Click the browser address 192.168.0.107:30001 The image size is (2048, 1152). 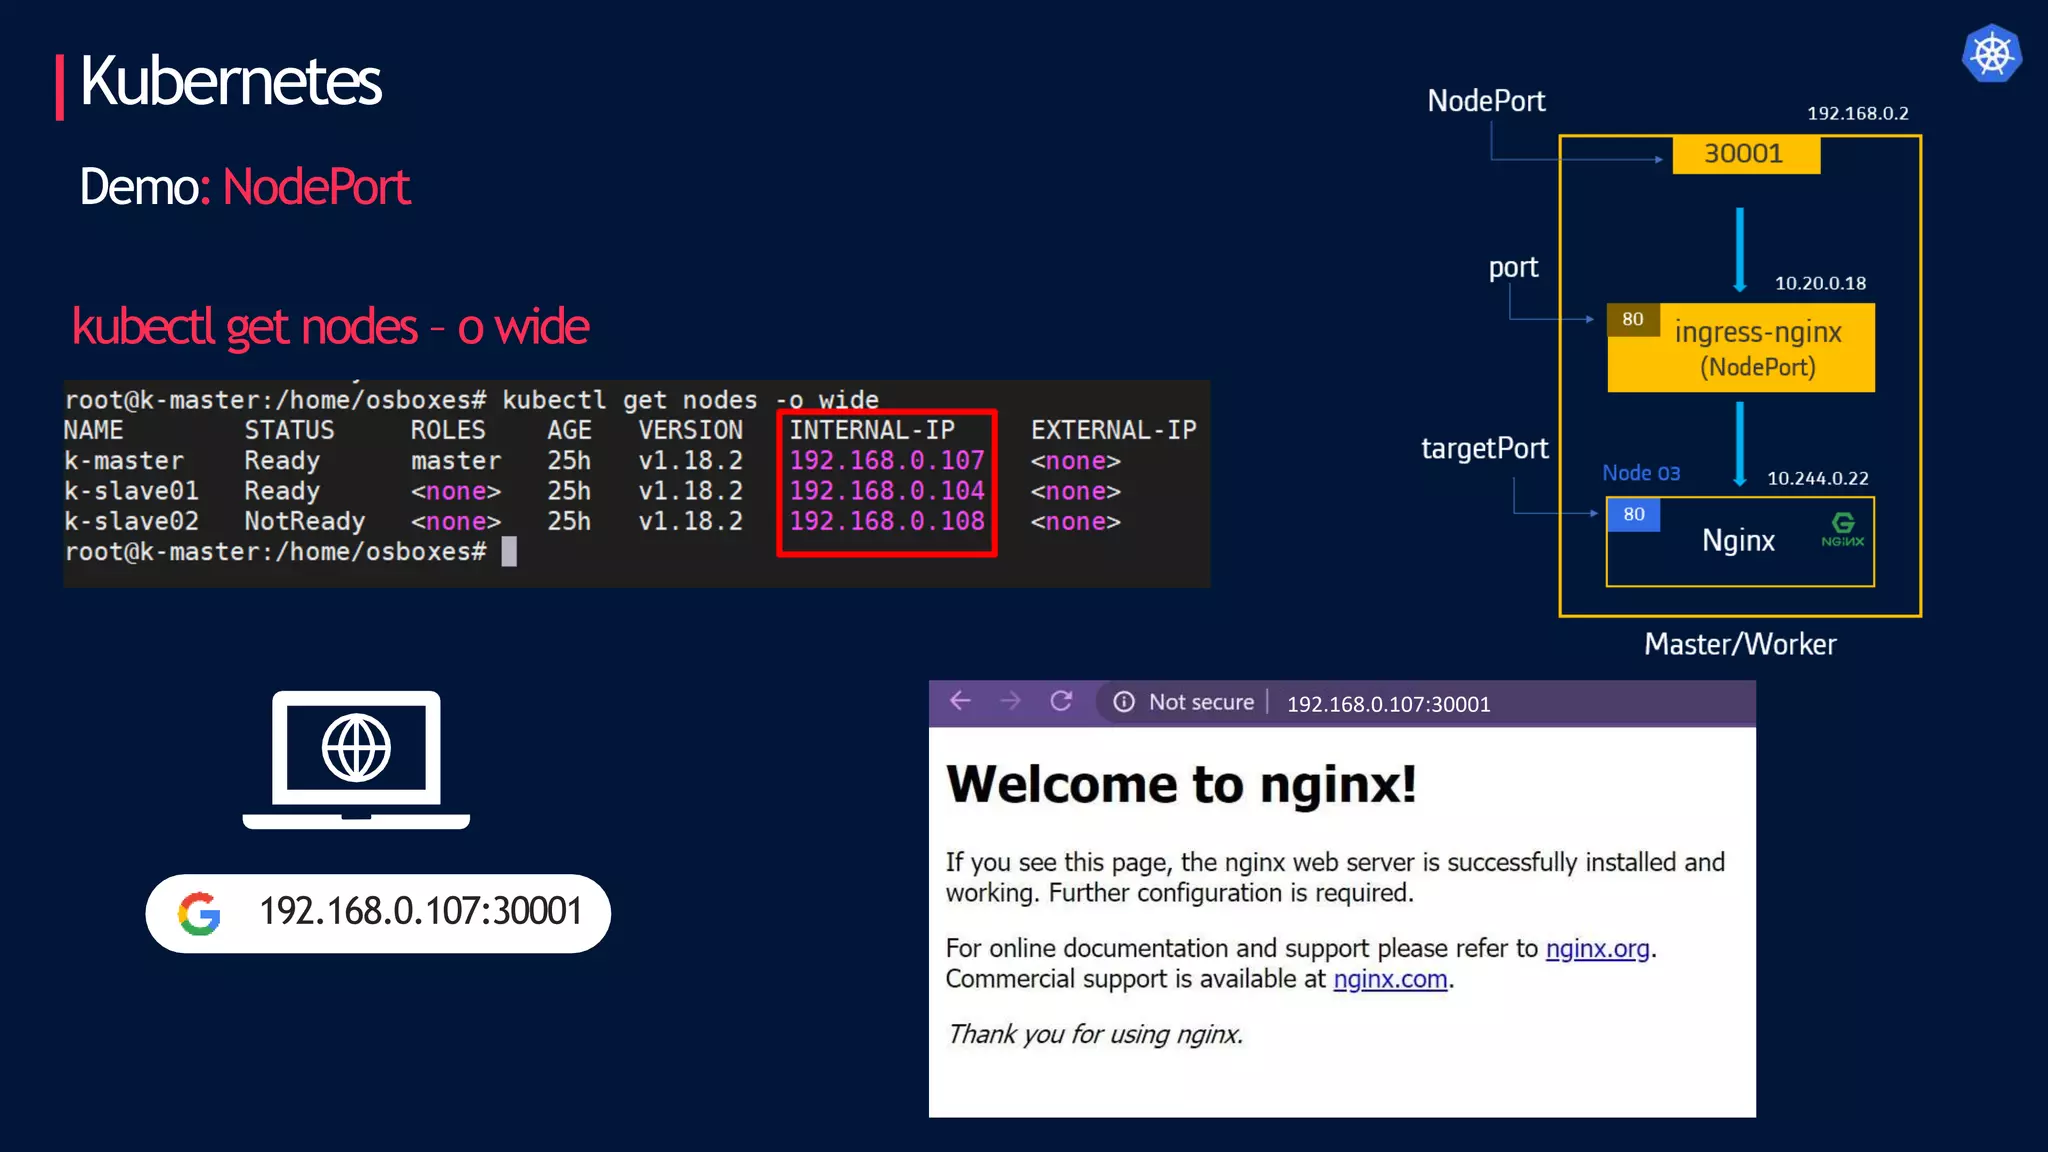(x=1388, y=704)
